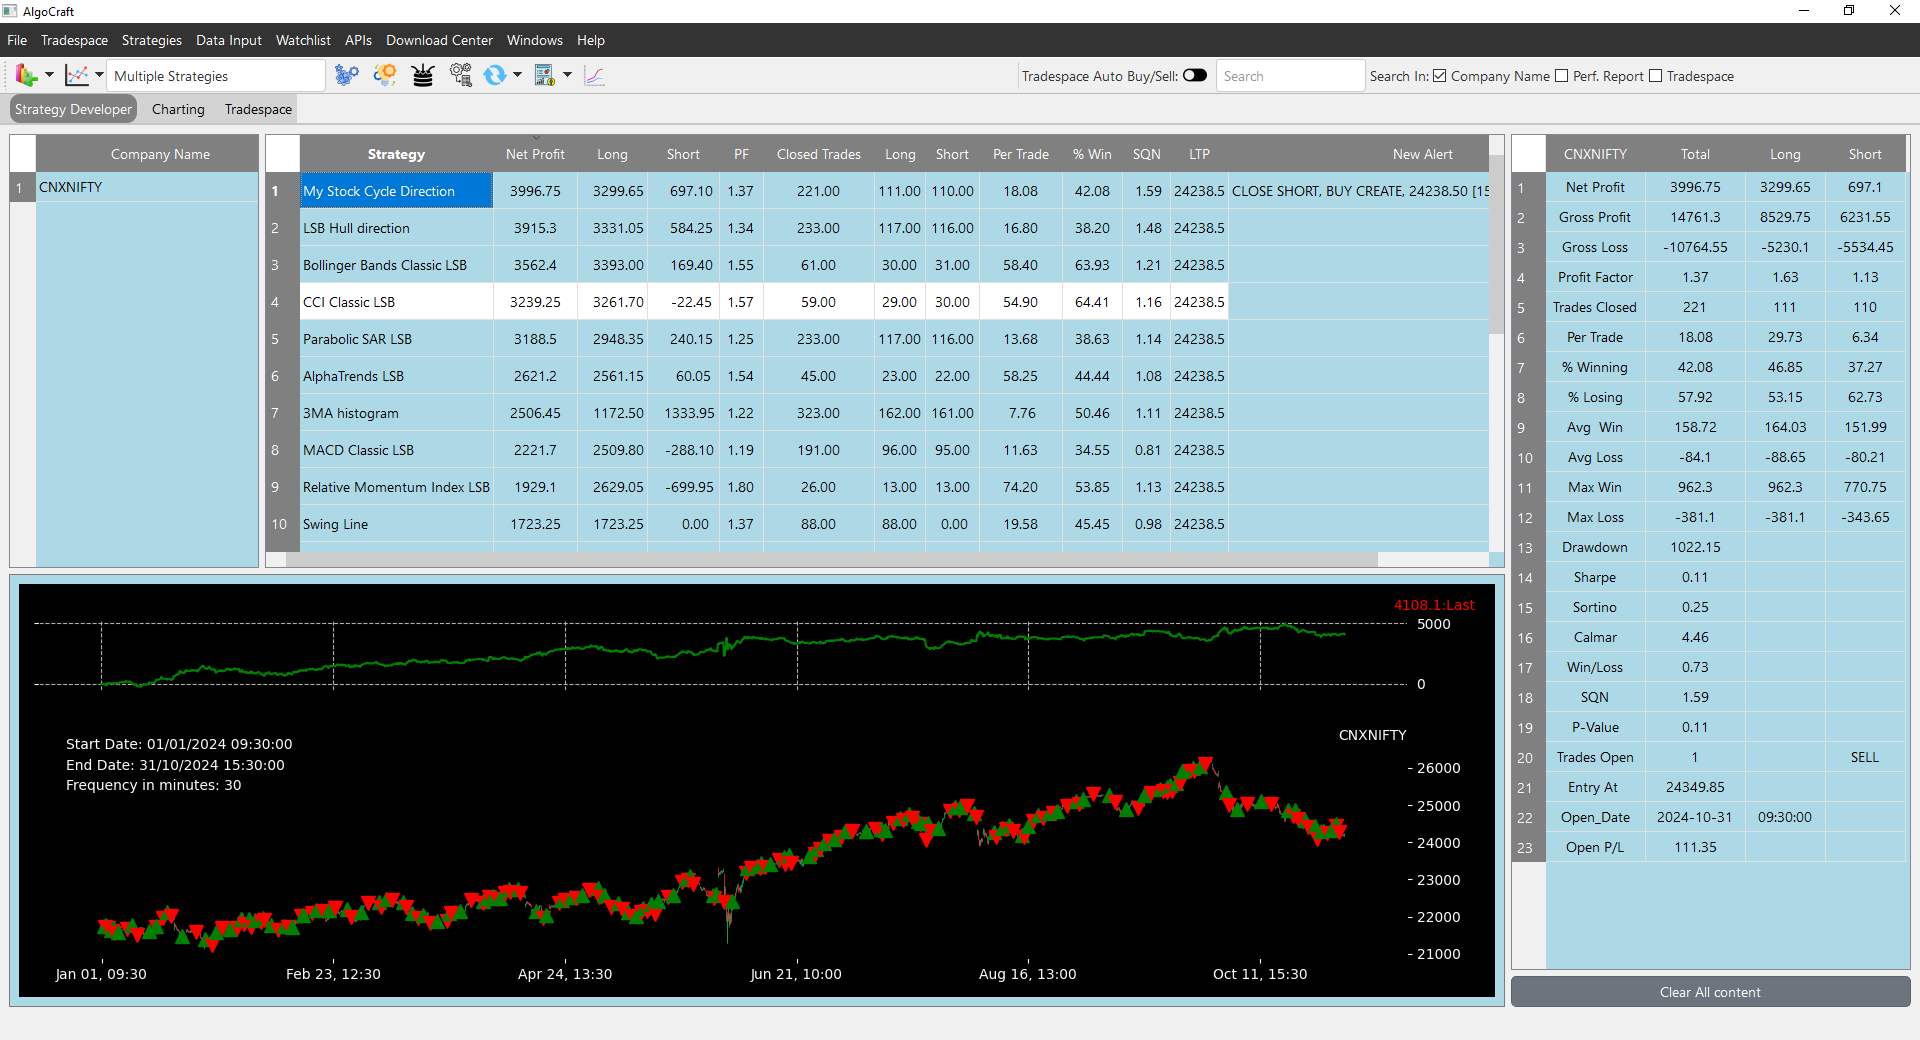Screen dimensions: 1920x1040
Task: Uncheck the Company Name search checkbox
Action: [1440, 76]
